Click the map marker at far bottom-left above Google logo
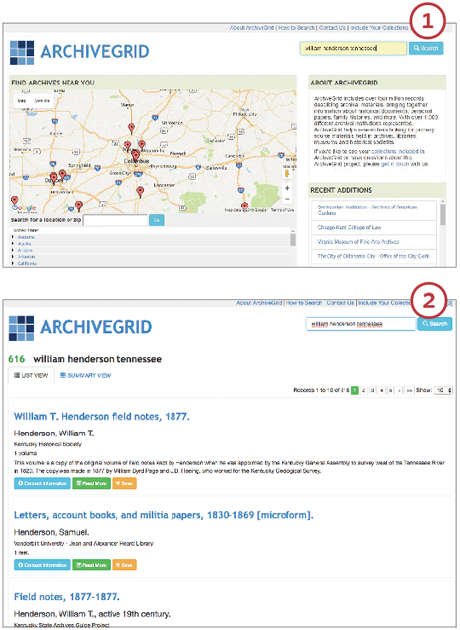 14,200
